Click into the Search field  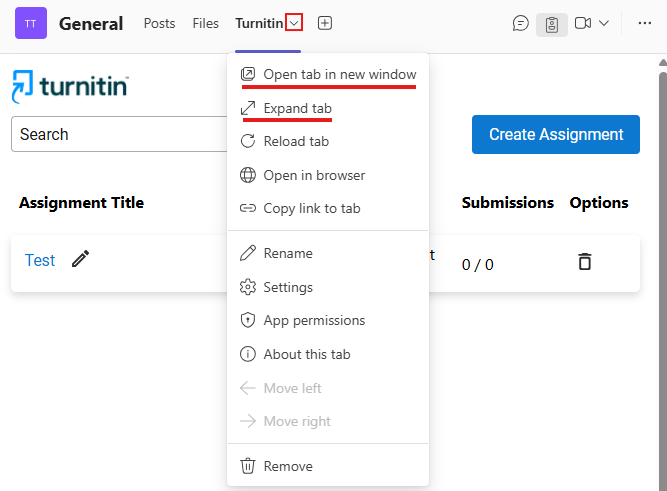click(x=119, y=134)
